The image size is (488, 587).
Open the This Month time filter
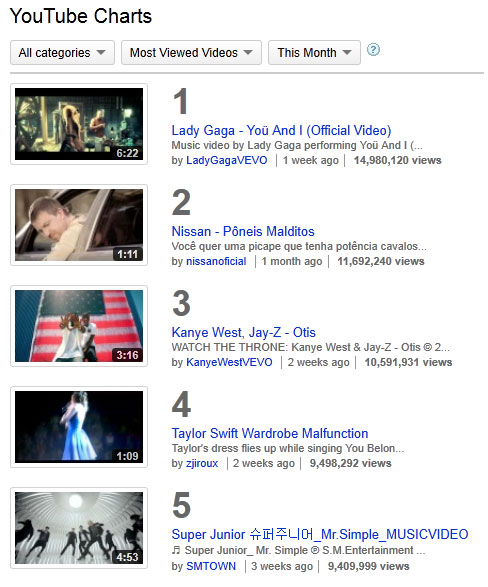314,53
